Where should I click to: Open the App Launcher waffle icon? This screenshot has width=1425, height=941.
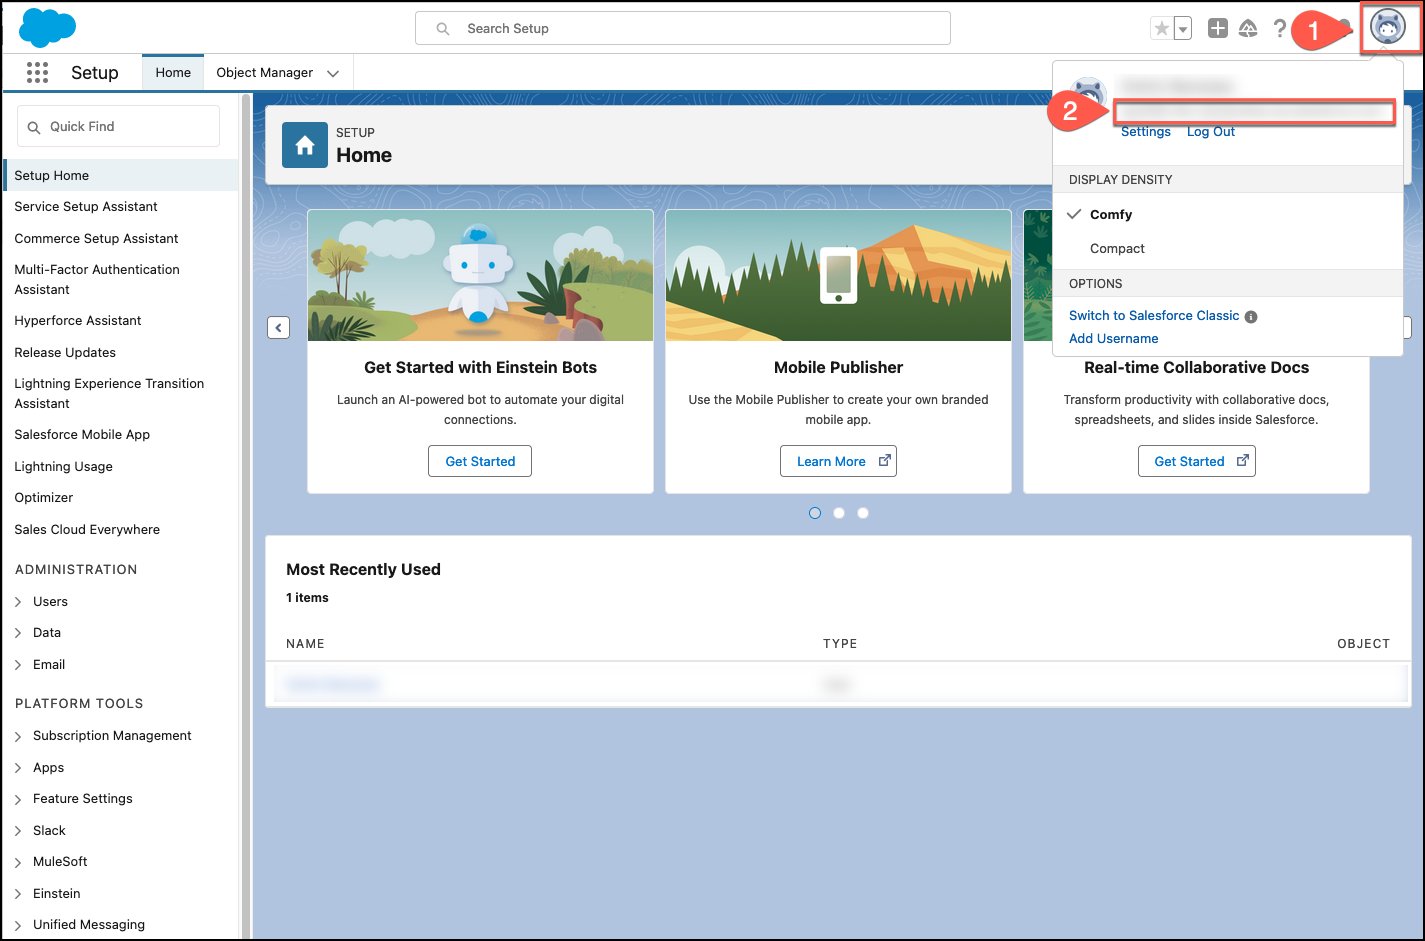click(x=37, y=72)
